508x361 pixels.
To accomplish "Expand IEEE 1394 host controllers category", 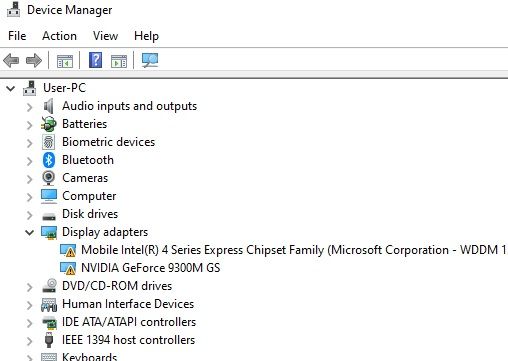I will click(x=30, y=341).
